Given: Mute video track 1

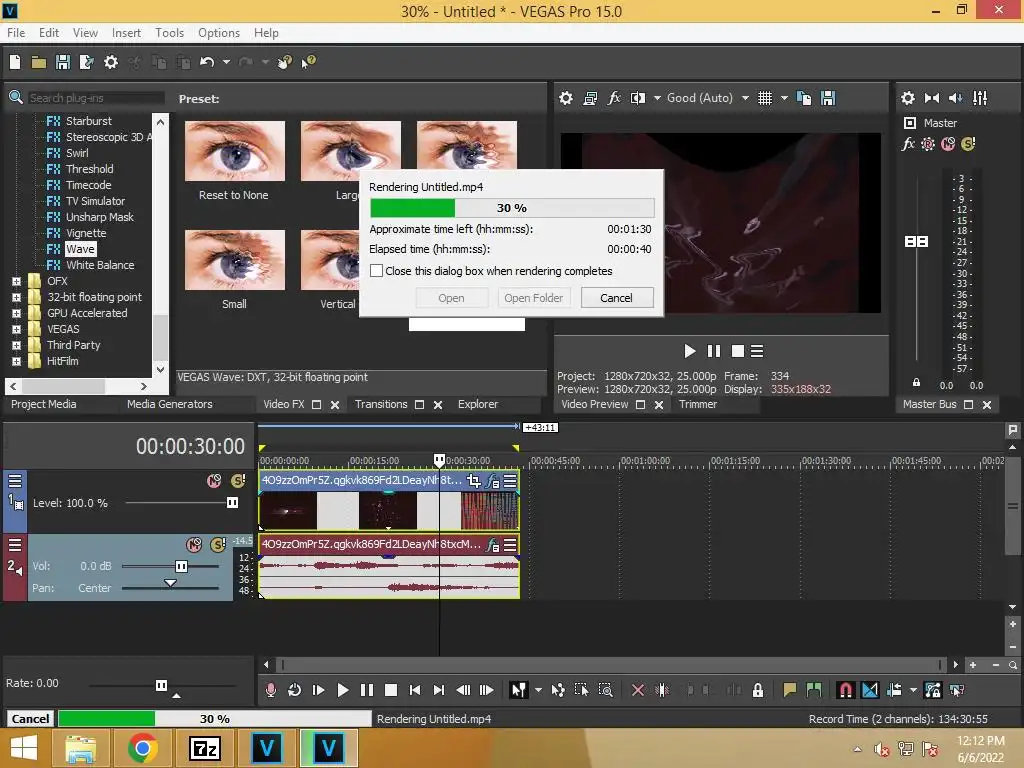Looking at the screenshot, I should (x=214, y=481).
